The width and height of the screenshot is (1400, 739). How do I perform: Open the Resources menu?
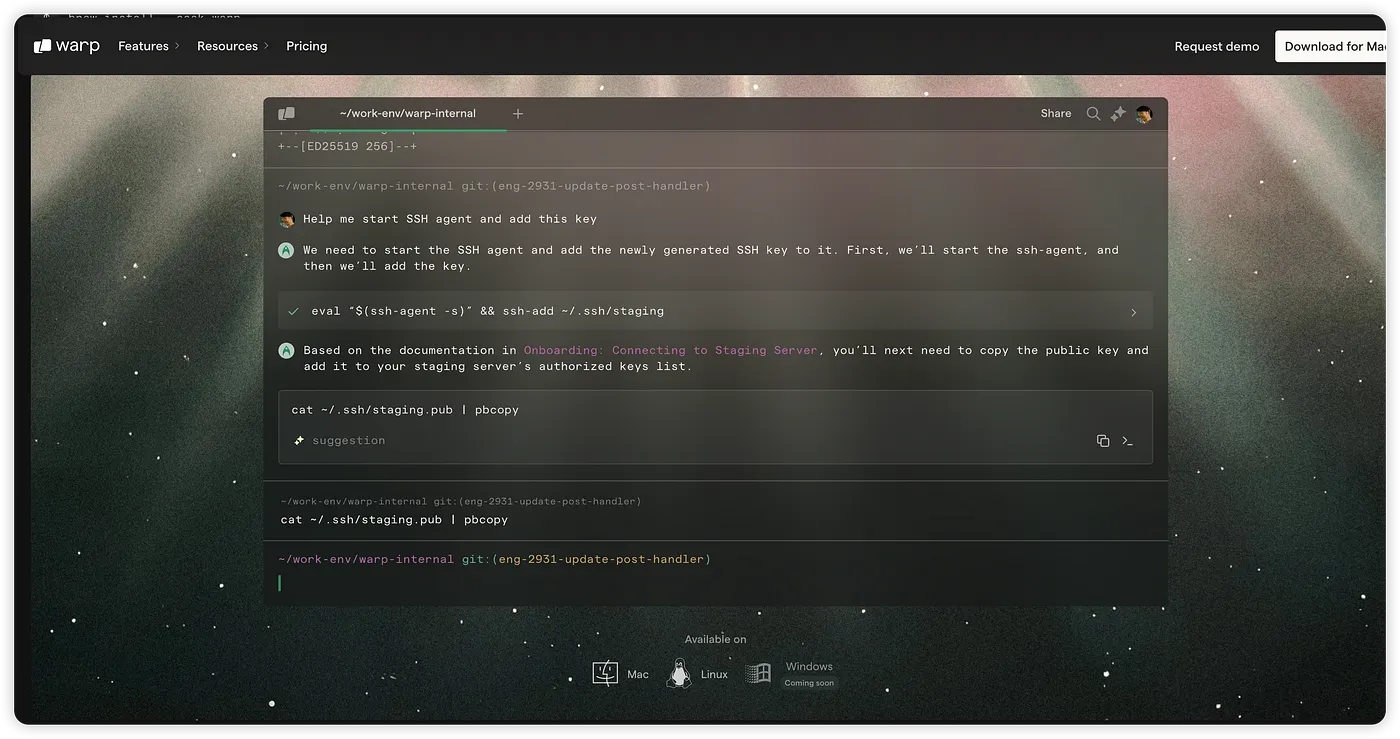(227, 46)
